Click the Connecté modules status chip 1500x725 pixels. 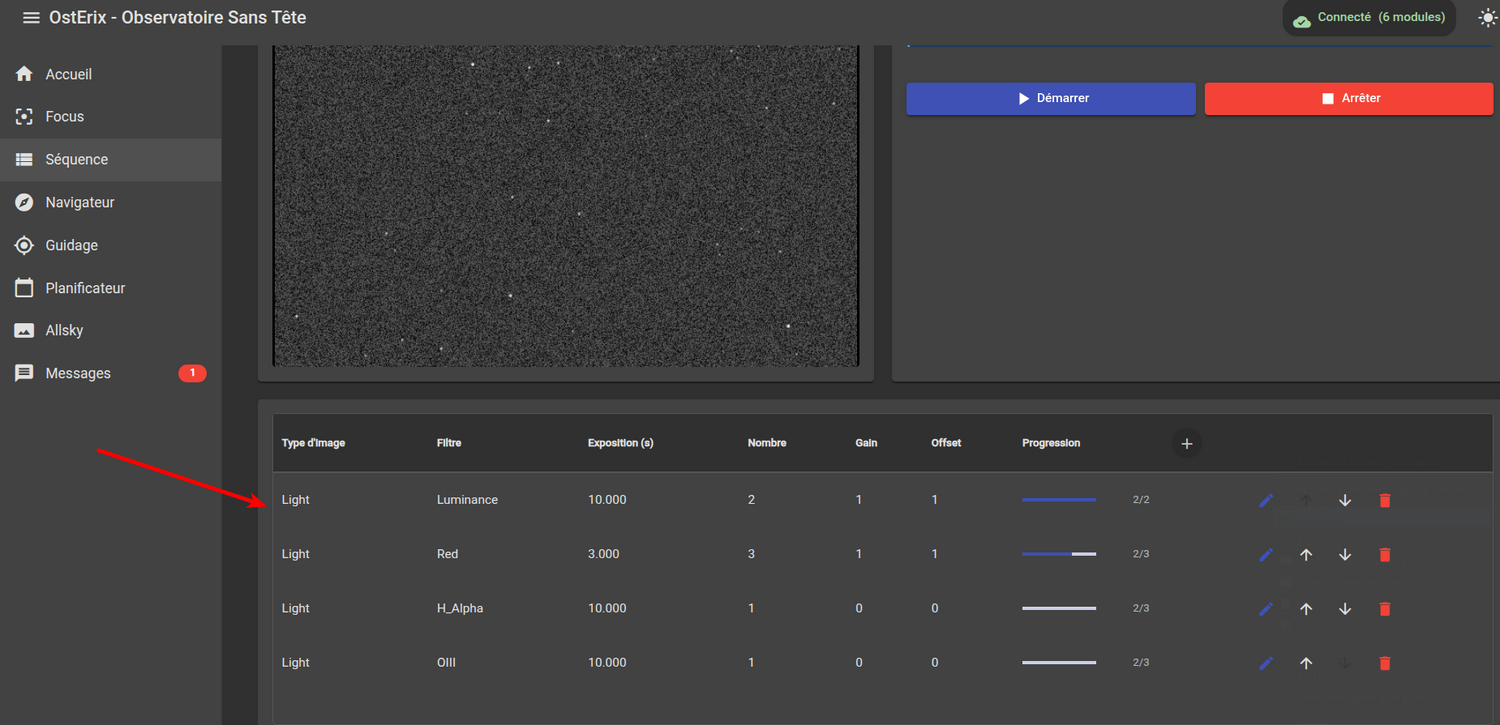(x=1369, y=18)
